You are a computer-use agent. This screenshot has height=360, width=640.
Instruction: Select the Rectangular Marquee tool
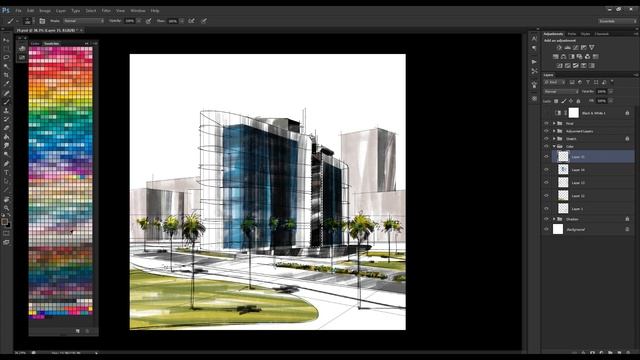coord(6,49)
